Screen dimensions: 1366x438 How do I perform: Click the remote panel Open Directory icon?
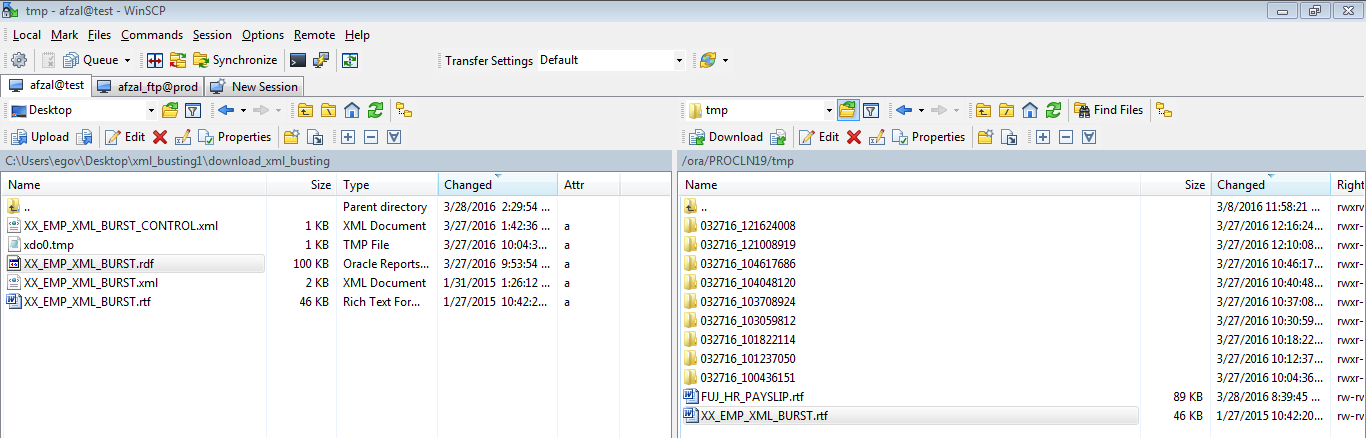[848, 110]
